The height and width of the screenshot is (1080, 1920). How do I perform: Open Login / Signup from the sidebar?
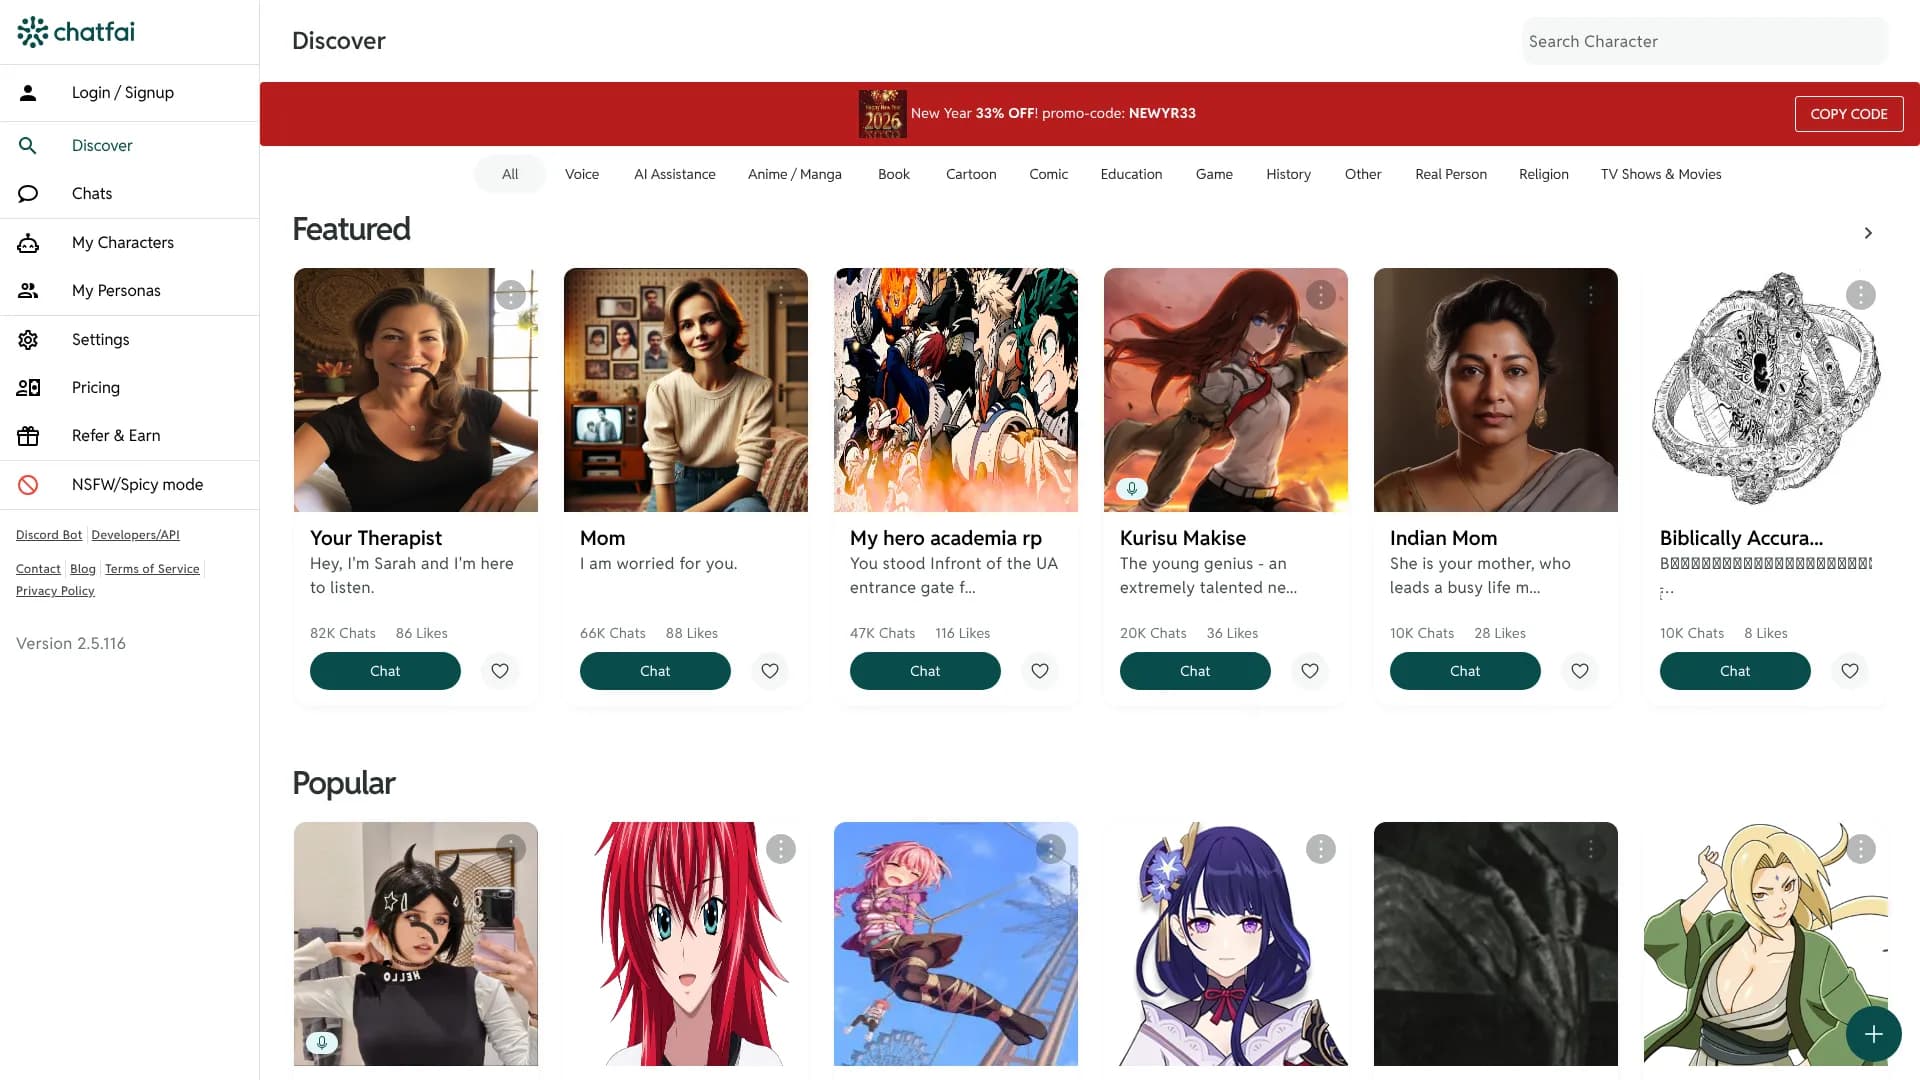coord(129,93)
